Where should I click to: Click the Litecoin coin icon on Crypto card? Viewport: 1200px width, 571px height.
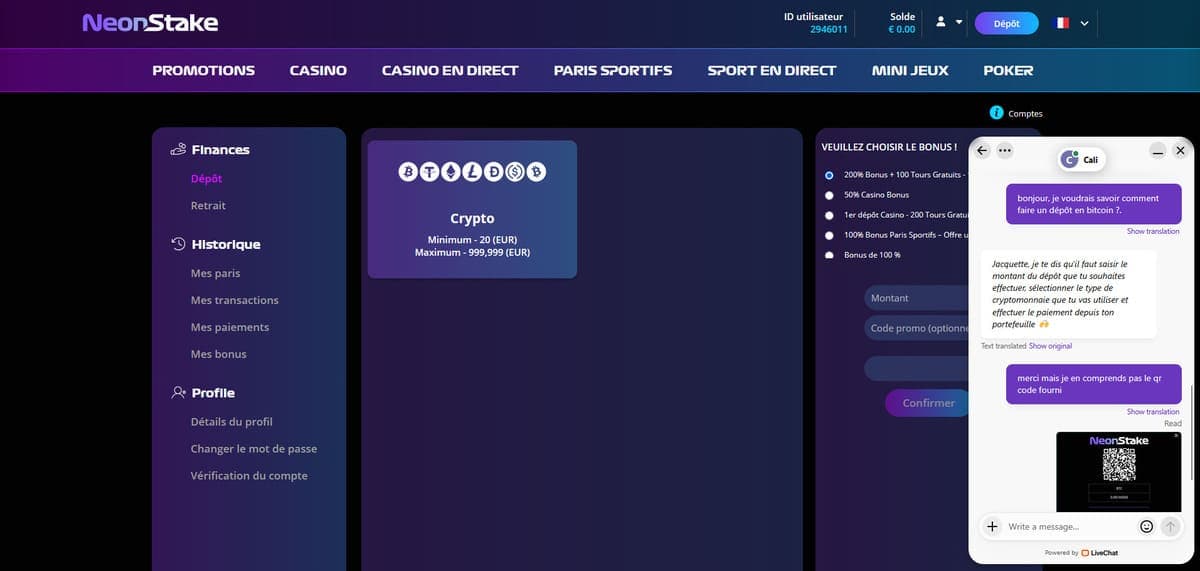coord(472,172)
